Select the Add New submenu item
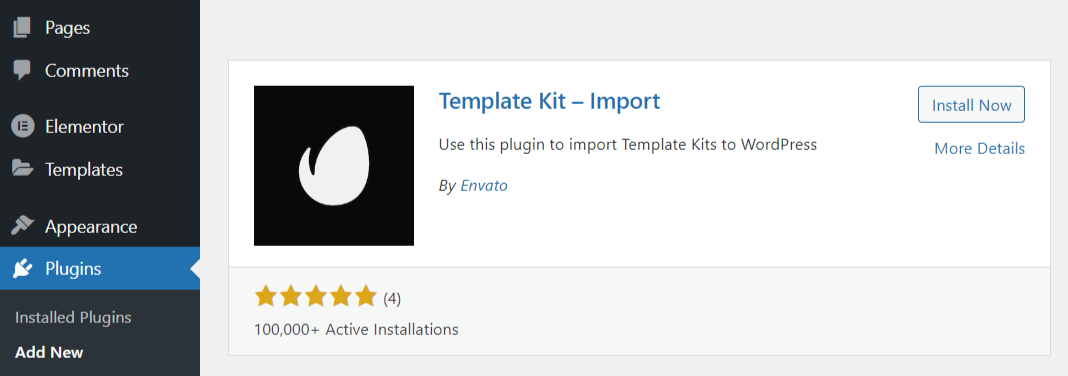The image size is (1068, 376). [x=49, y=352]
